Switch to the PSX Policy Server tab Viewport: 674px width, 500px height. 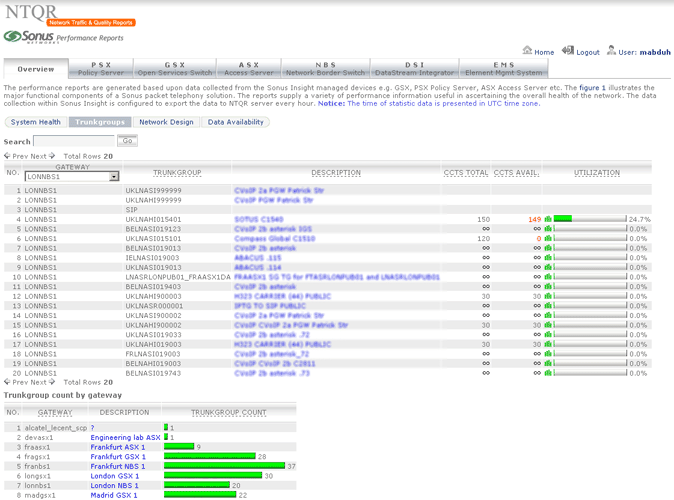pos(101,68)
